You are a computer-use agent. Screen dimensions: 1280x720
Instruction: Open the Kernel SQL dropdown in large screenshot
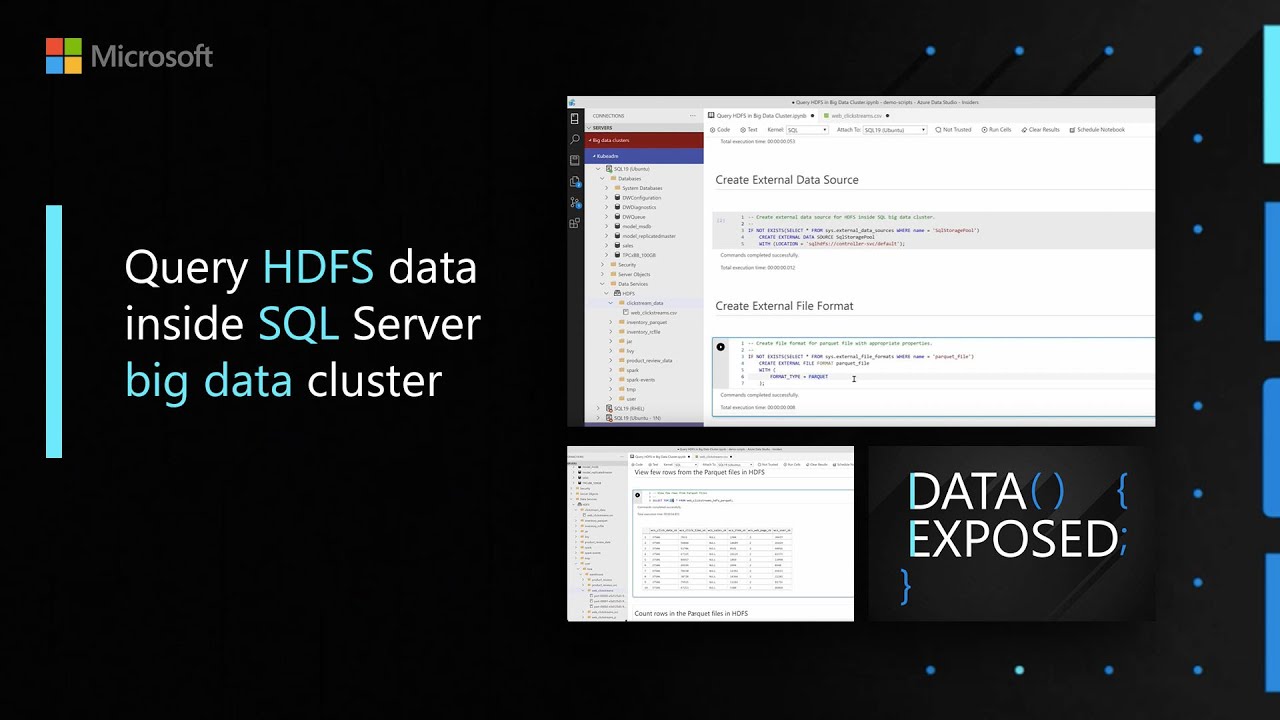tap(807, 130)
